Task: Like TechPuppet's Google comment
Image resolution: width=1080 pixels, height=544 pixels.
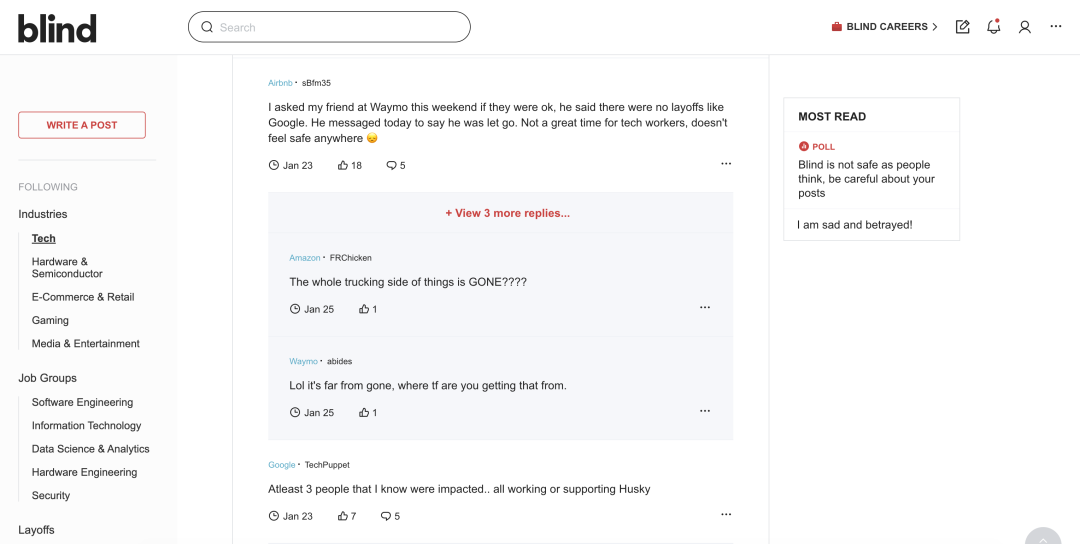Action: [x=343, y=516]
